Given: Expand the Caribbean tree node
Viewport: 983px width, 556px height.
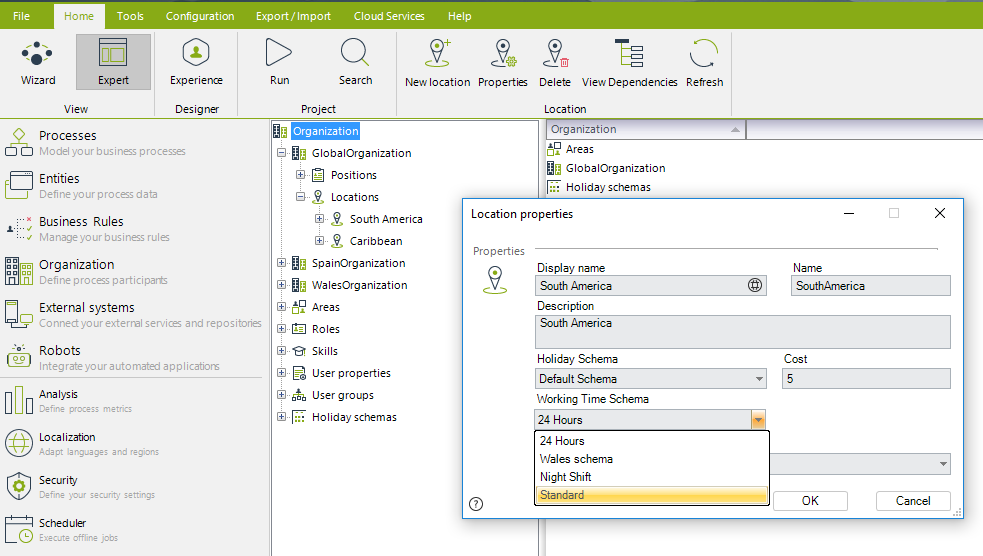Looking at the screenshot, I should click(x=319, y=241).
